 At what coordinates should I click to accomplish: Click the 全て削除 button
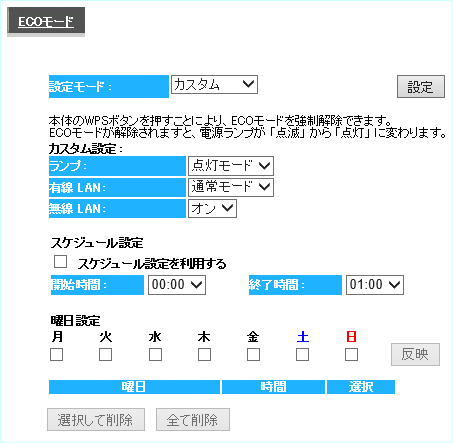click(x=193, y=420)
